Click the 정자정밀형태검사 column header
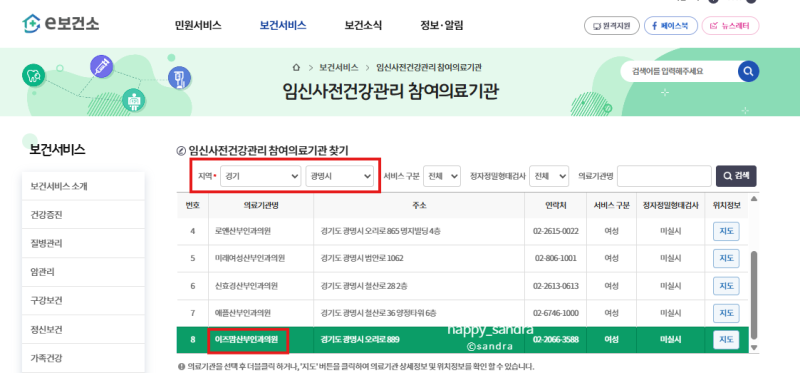 tap(671, 205)
